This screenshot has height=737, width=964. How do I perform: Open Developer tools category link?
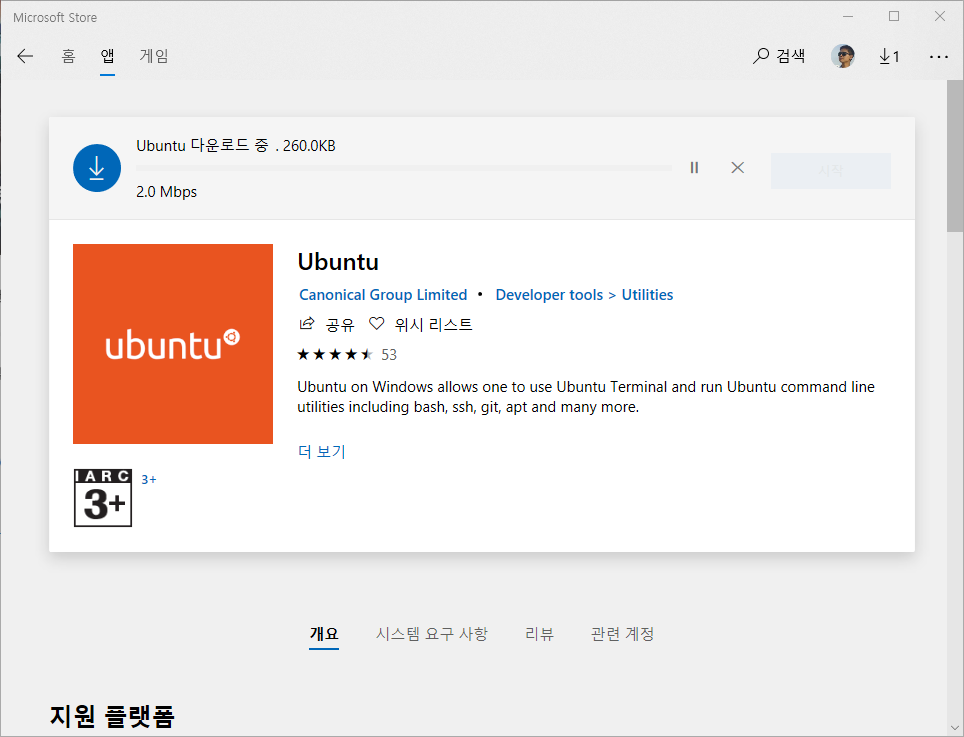pyautogui.click(x=549, y=295)
